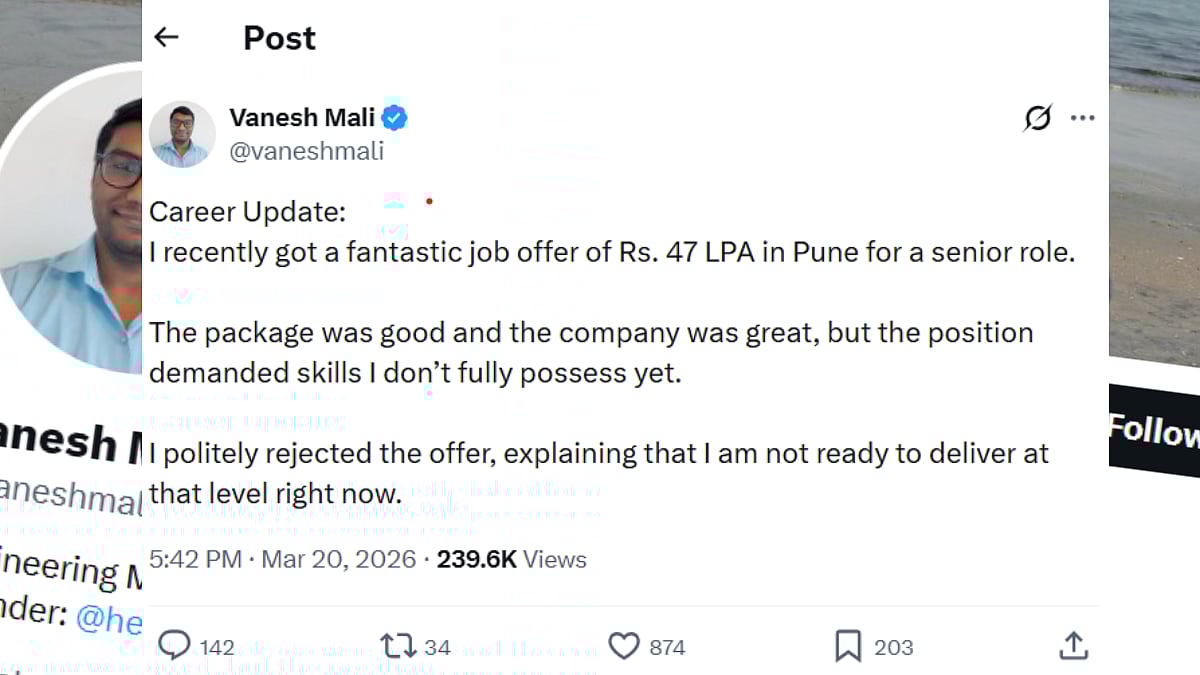
Task: Click the blue verified badge
Action: tap(395, 118)
